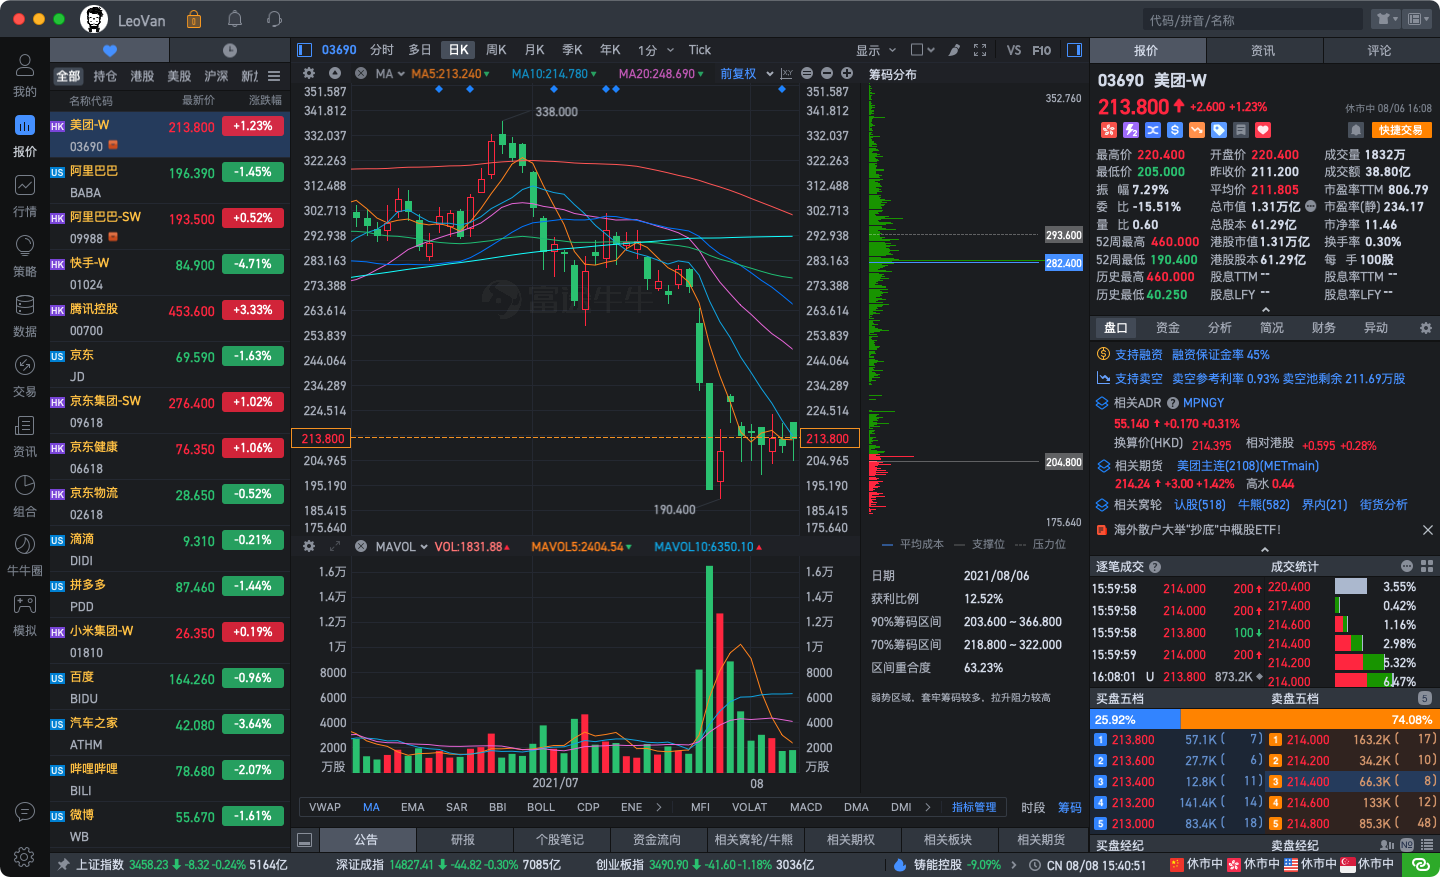
Task: Click the stock code search field
Action: [x=1252, y=20]
